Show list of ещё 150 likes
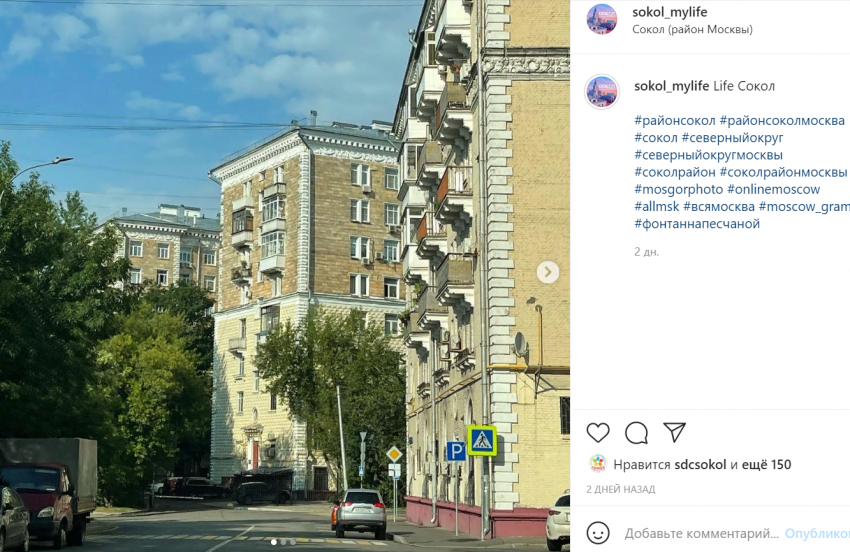 (766, 465)
